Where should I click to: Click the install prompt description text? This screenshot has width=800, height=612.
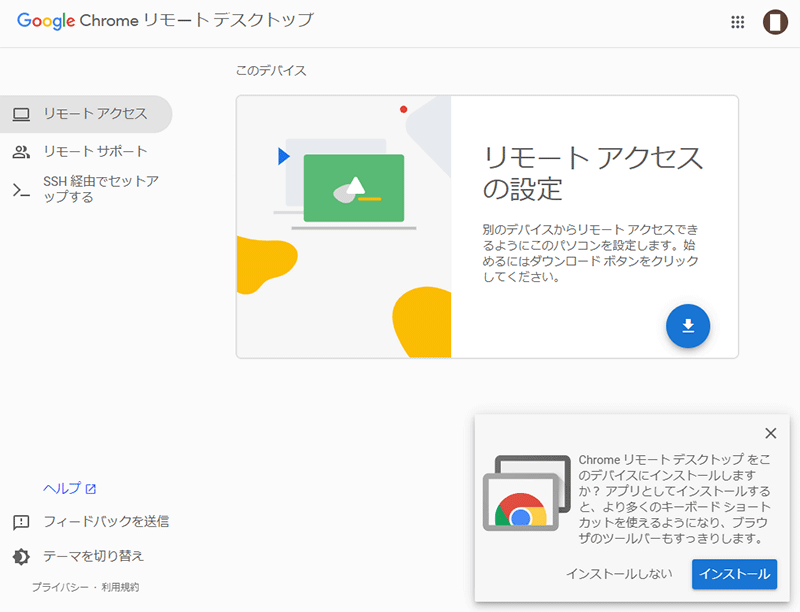[x=674, y=499]
